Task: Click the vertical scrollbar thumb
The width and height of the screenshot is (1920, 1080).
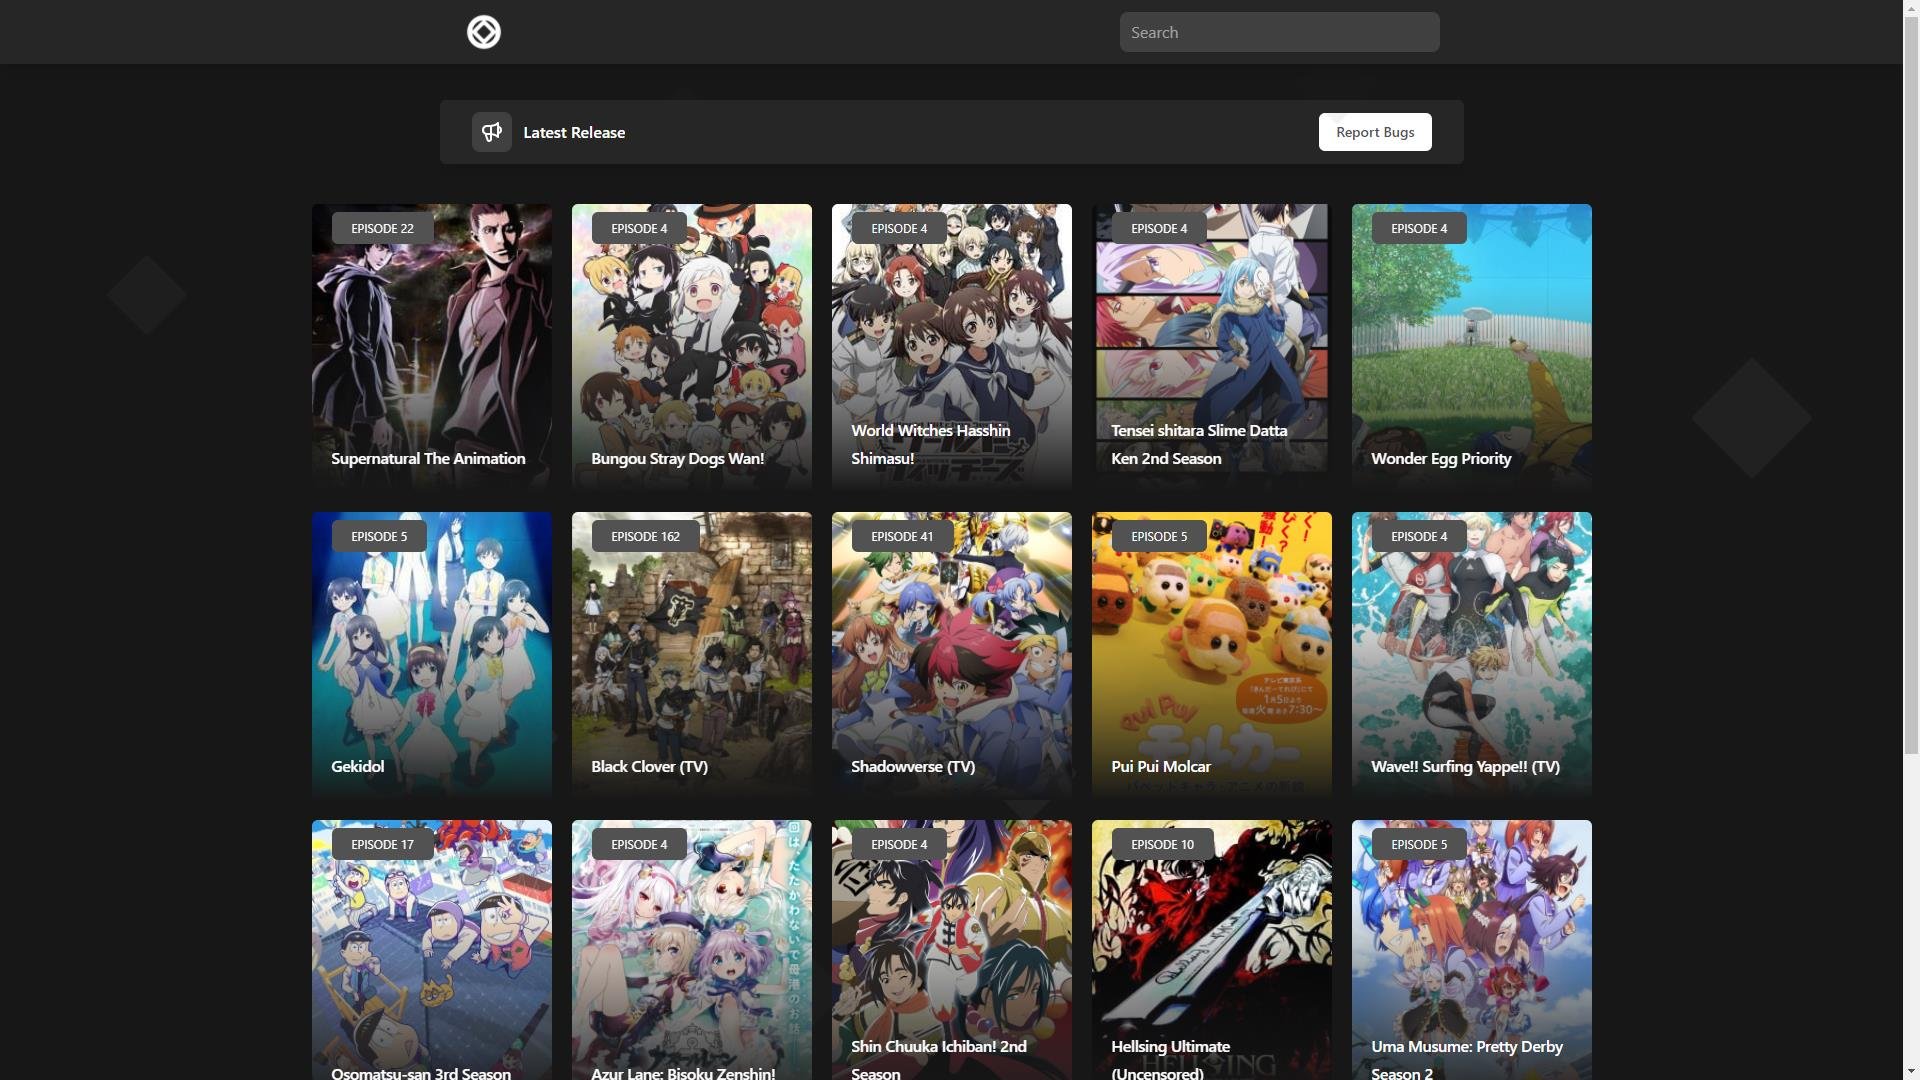Action: [1911, 386]
